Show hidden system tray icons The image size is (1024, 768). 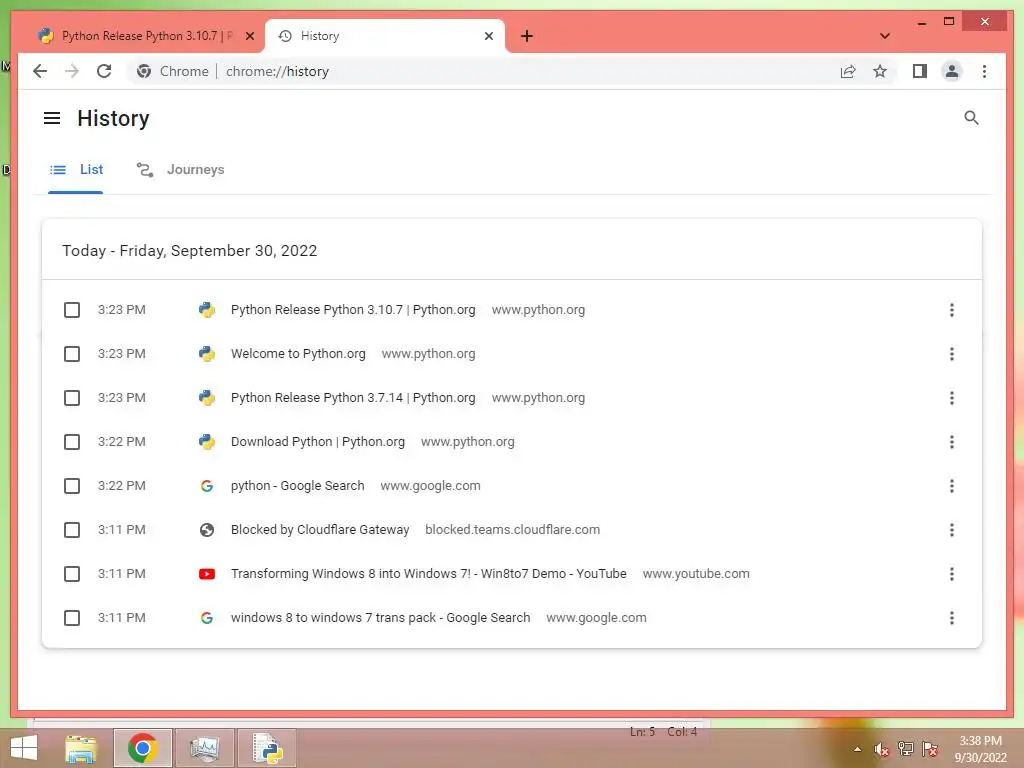tap(857, 749)
